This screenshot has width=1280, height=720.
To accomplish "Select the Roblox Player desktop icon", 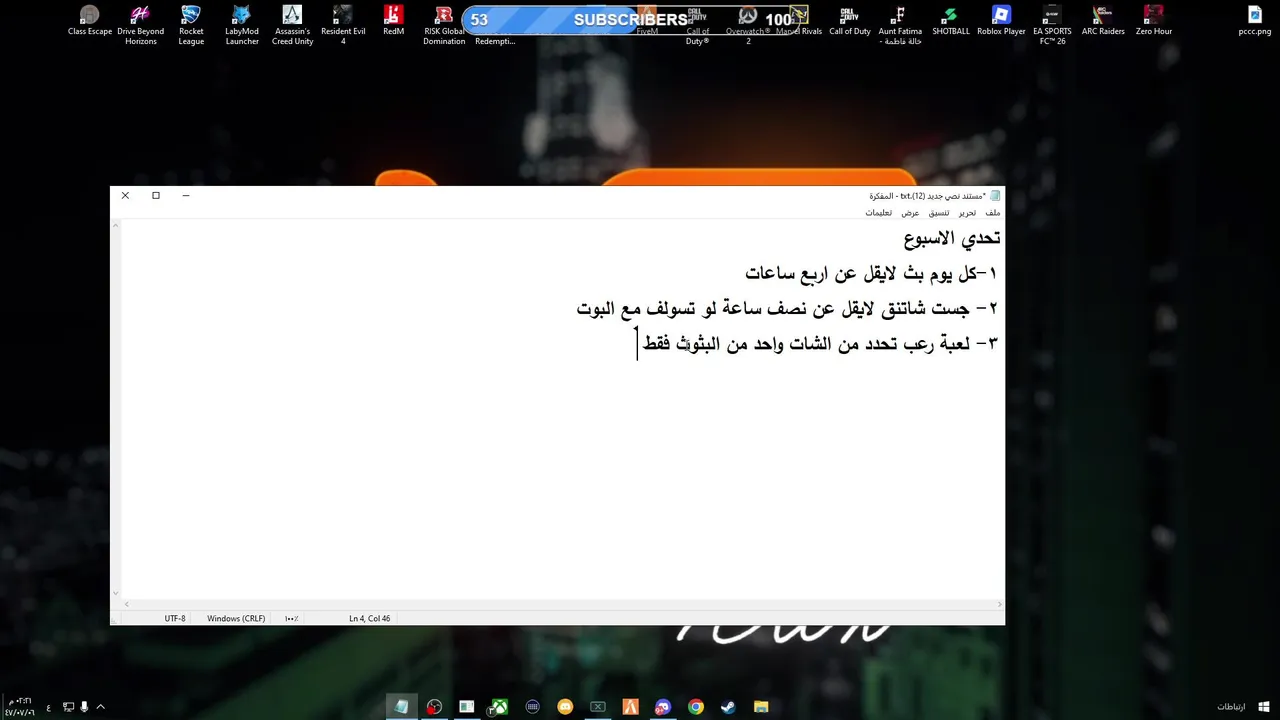I will [1001, 21].
